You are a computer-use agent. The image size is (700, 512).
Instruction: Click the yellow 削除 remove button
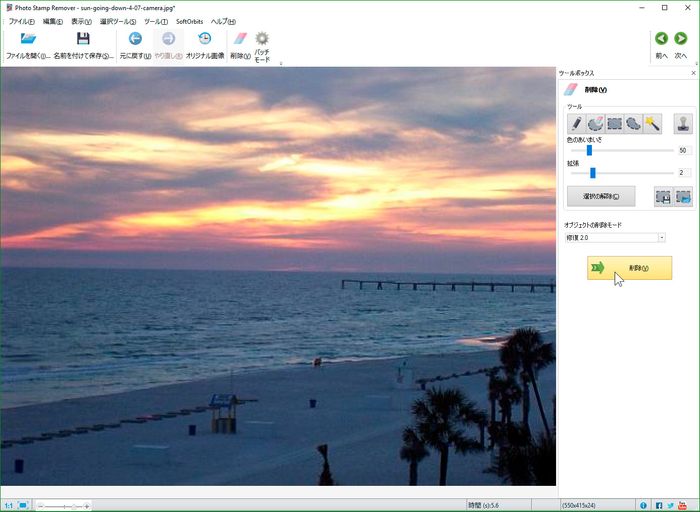click(x=629, y=268)
